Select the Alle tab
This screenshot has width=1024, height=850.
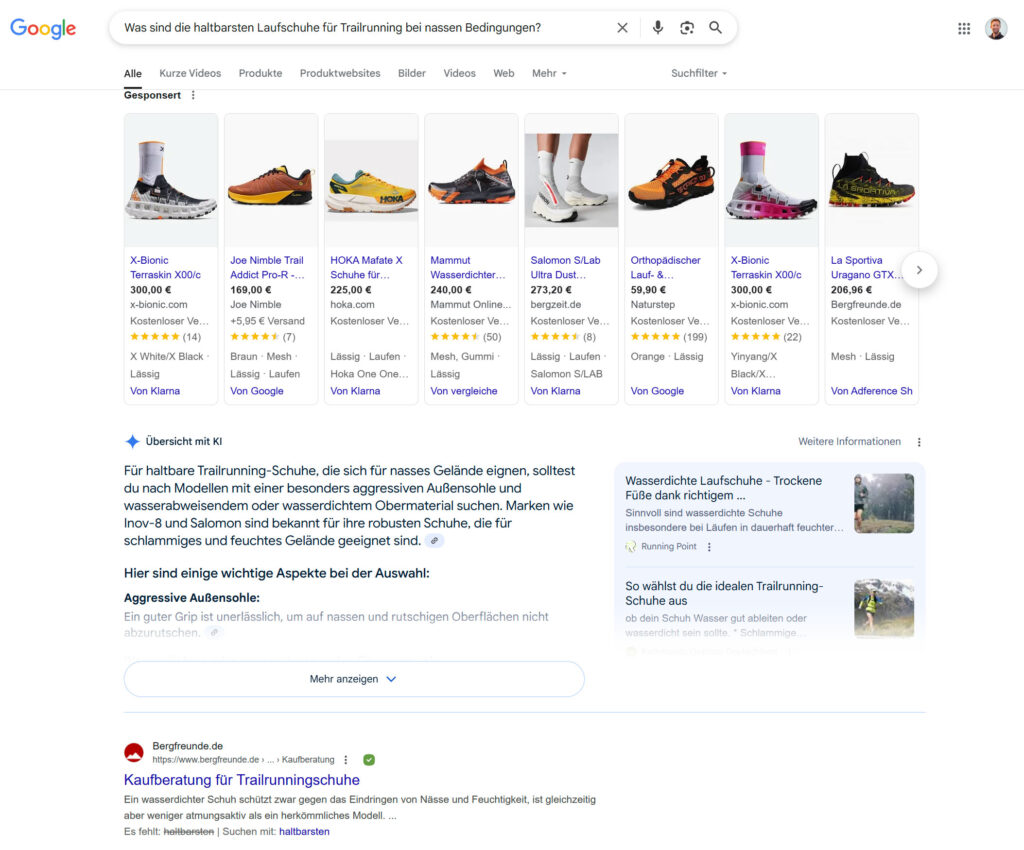click(x=133, y=73)
